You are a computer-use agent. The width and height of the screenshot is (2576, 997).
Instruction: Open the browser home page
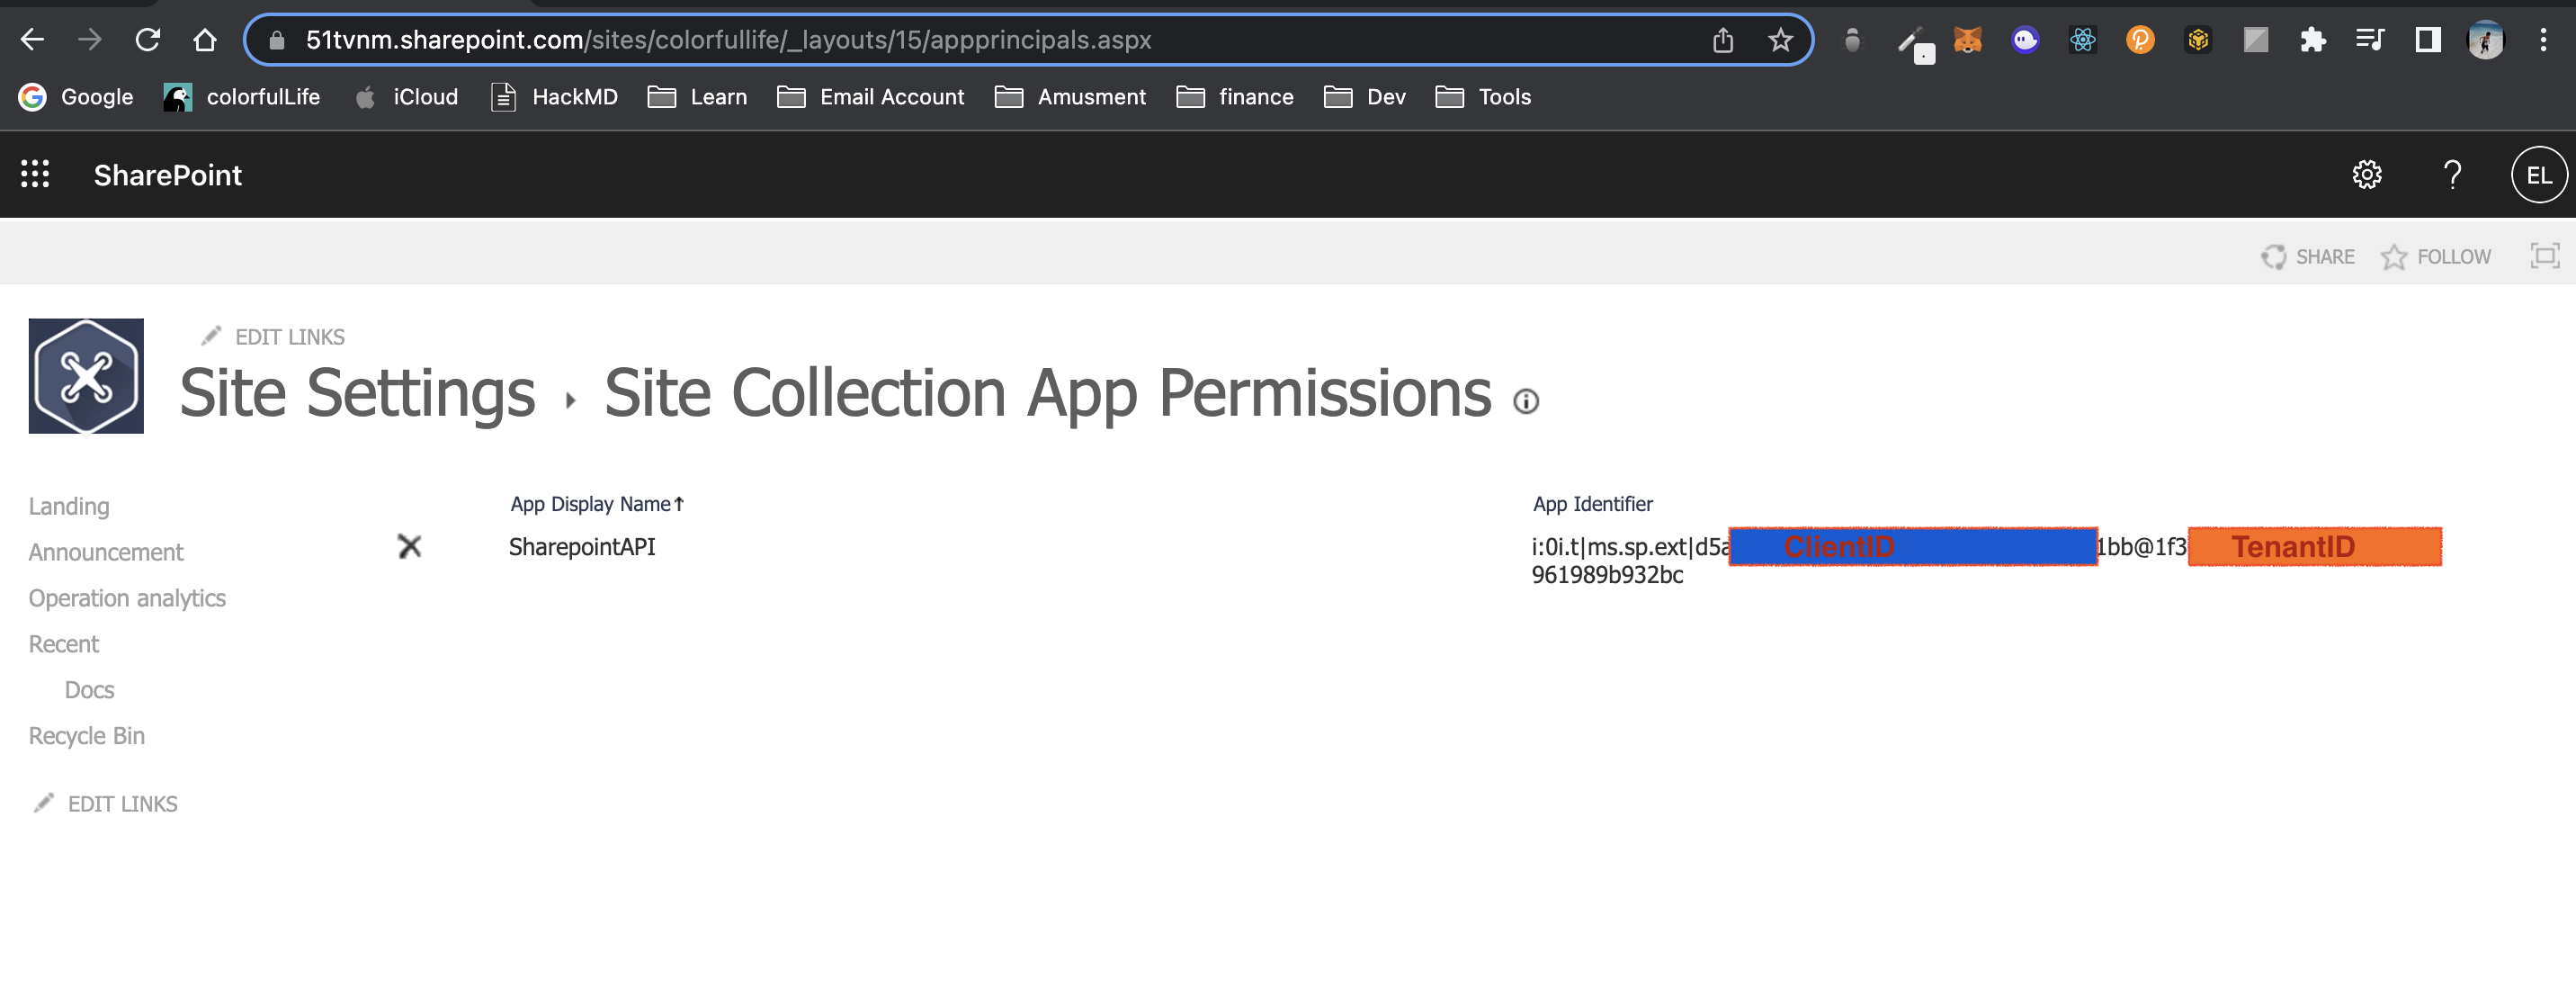[205, 40]
